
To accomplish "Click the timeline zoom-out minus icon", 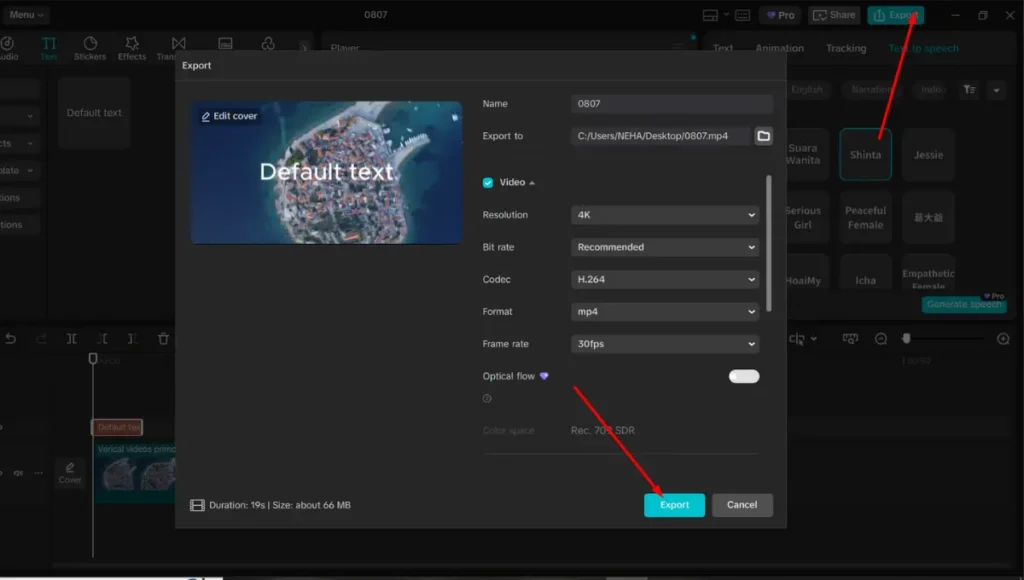I will (x=881, y=339).
